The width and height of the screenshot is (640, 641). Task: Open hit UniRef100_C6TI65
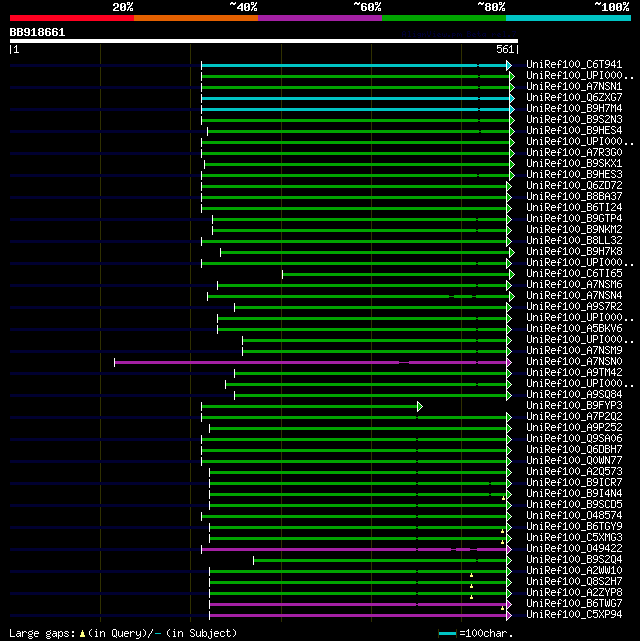tap(574, 273)
